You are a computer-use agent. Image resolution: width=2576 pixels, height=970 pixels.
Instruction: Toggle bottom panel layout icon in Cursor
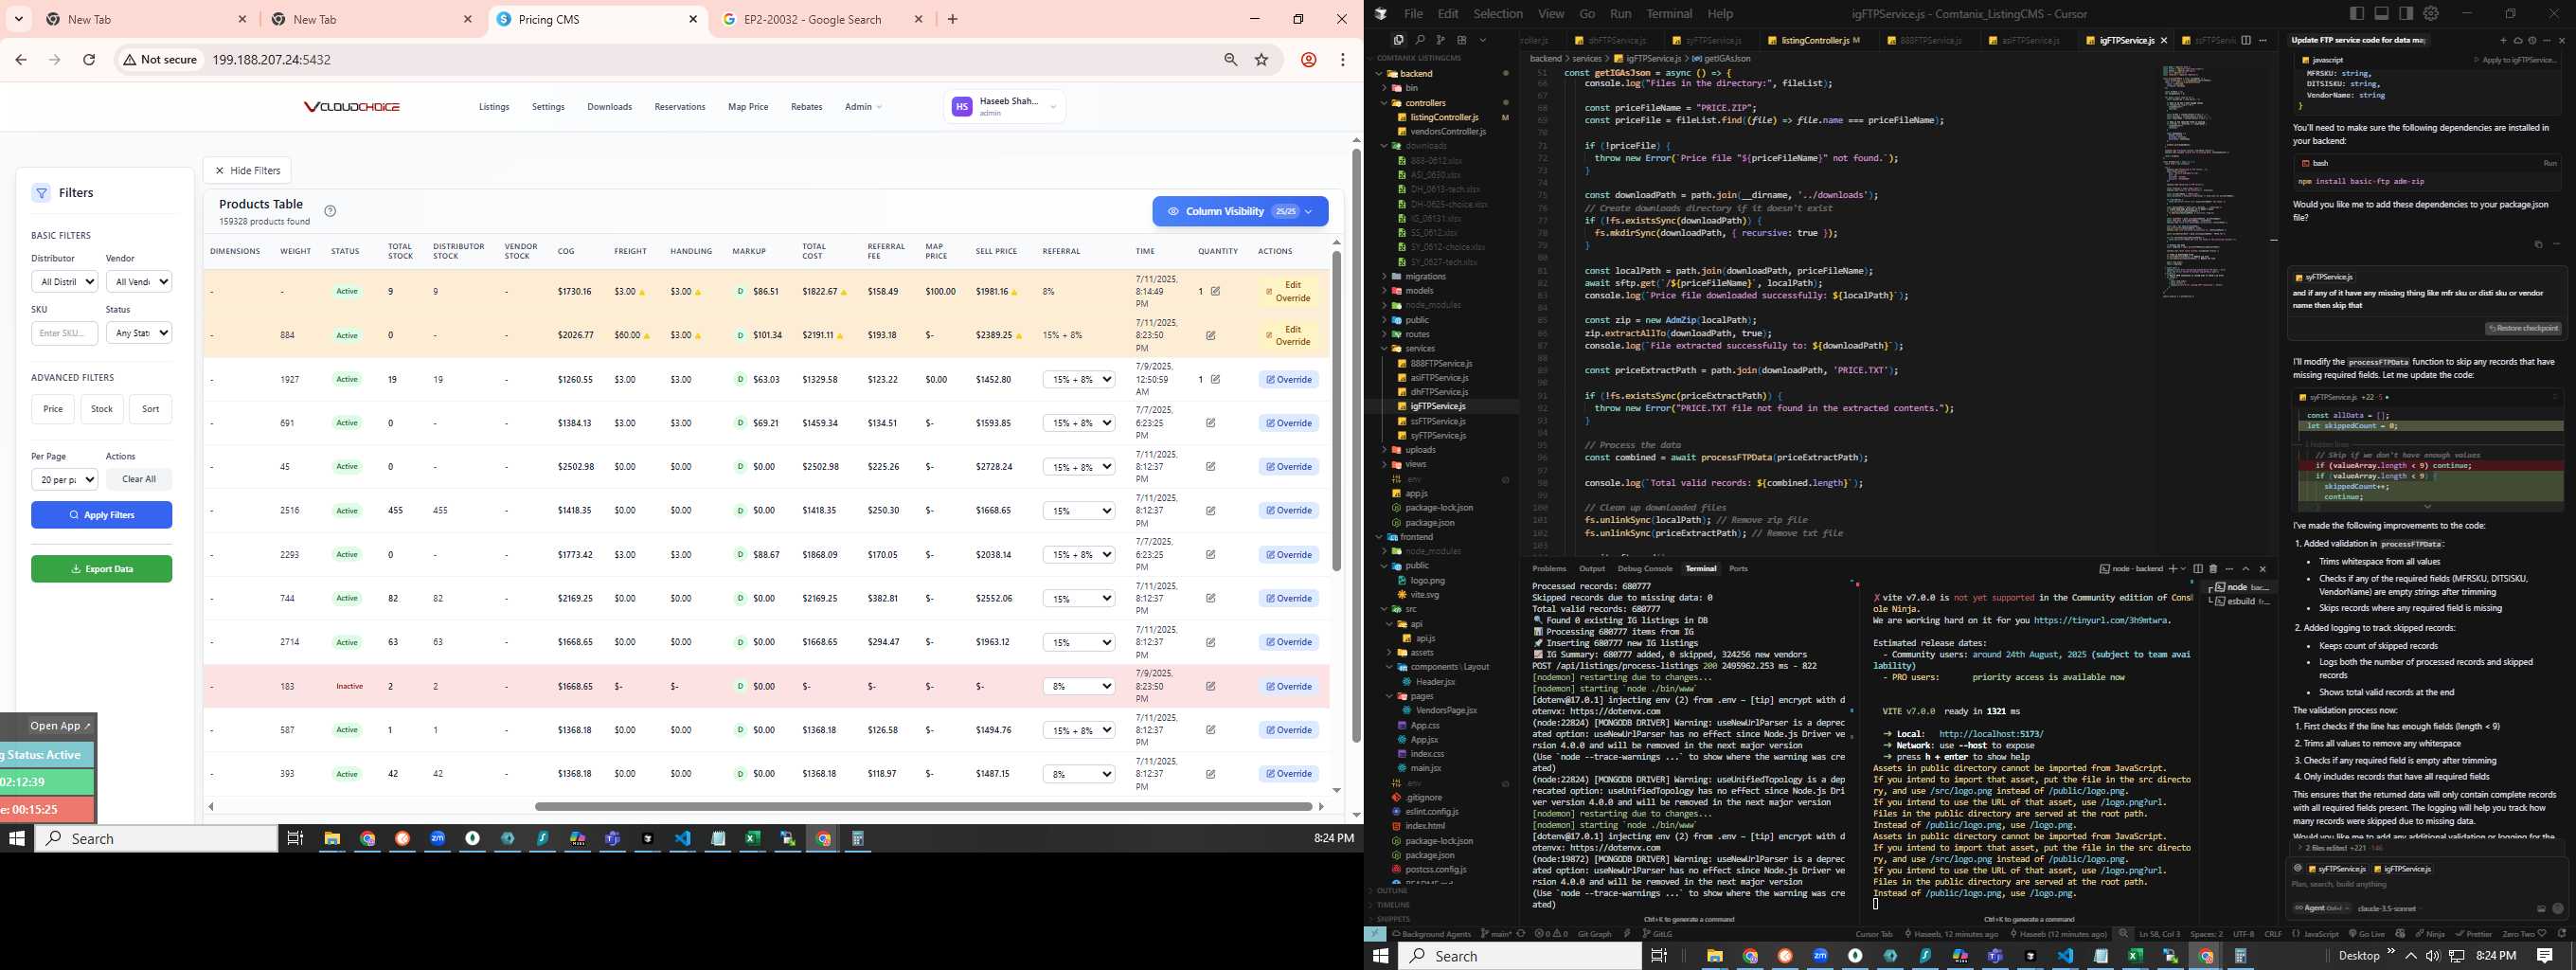pos(2382,13)
